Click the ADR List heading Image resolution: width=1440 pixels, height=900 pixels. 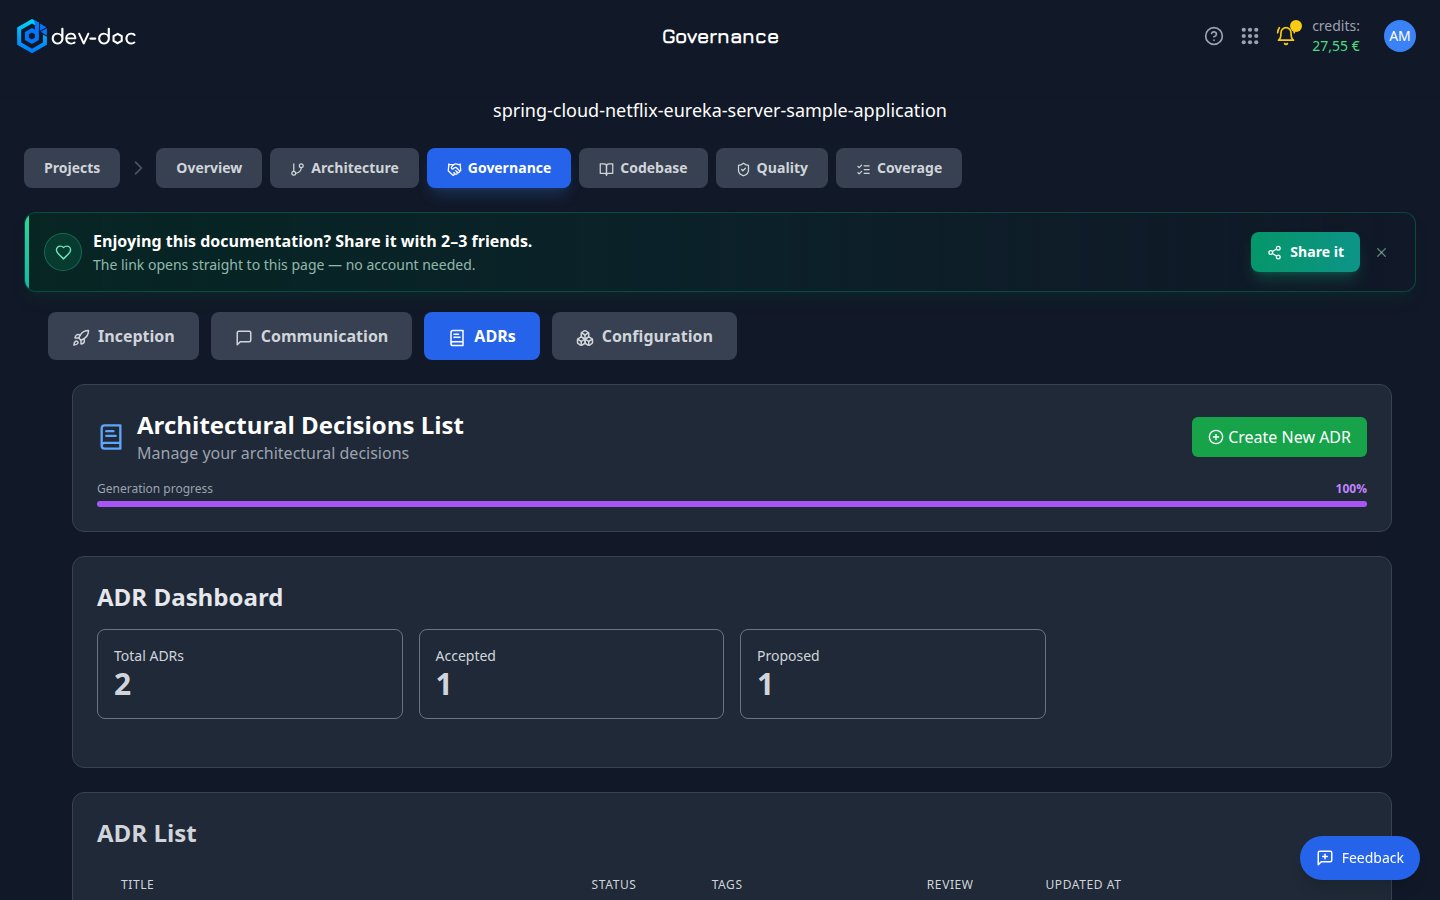coord(147,833)
